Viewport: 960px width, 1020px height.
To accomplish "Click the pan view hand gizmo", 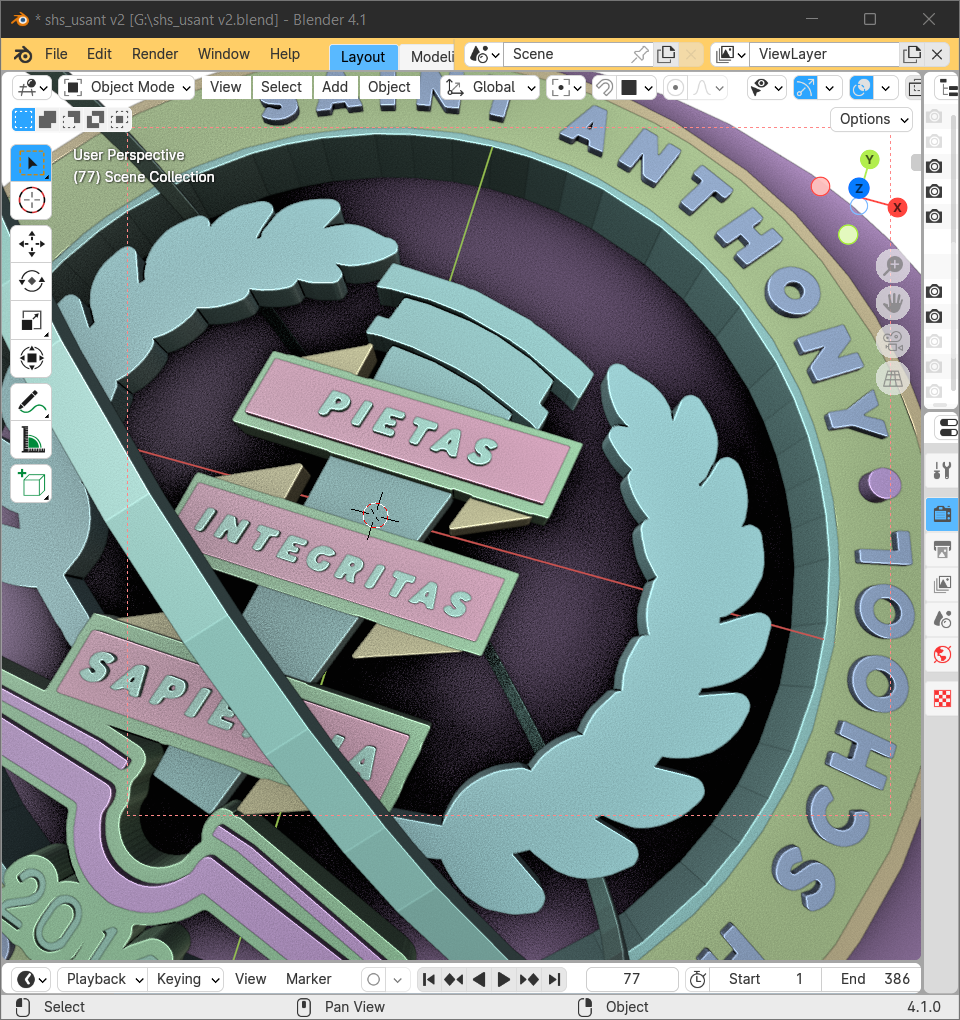I will (x=893, y=303).
